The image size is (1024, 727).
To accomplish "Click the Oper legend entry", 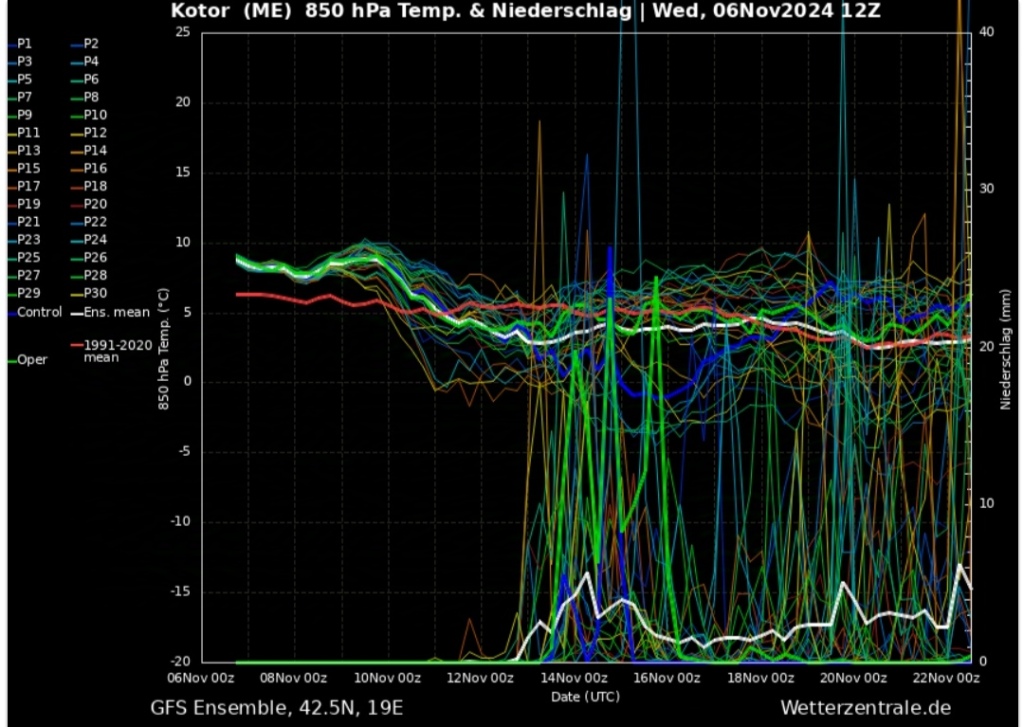I will coord(32,360).
